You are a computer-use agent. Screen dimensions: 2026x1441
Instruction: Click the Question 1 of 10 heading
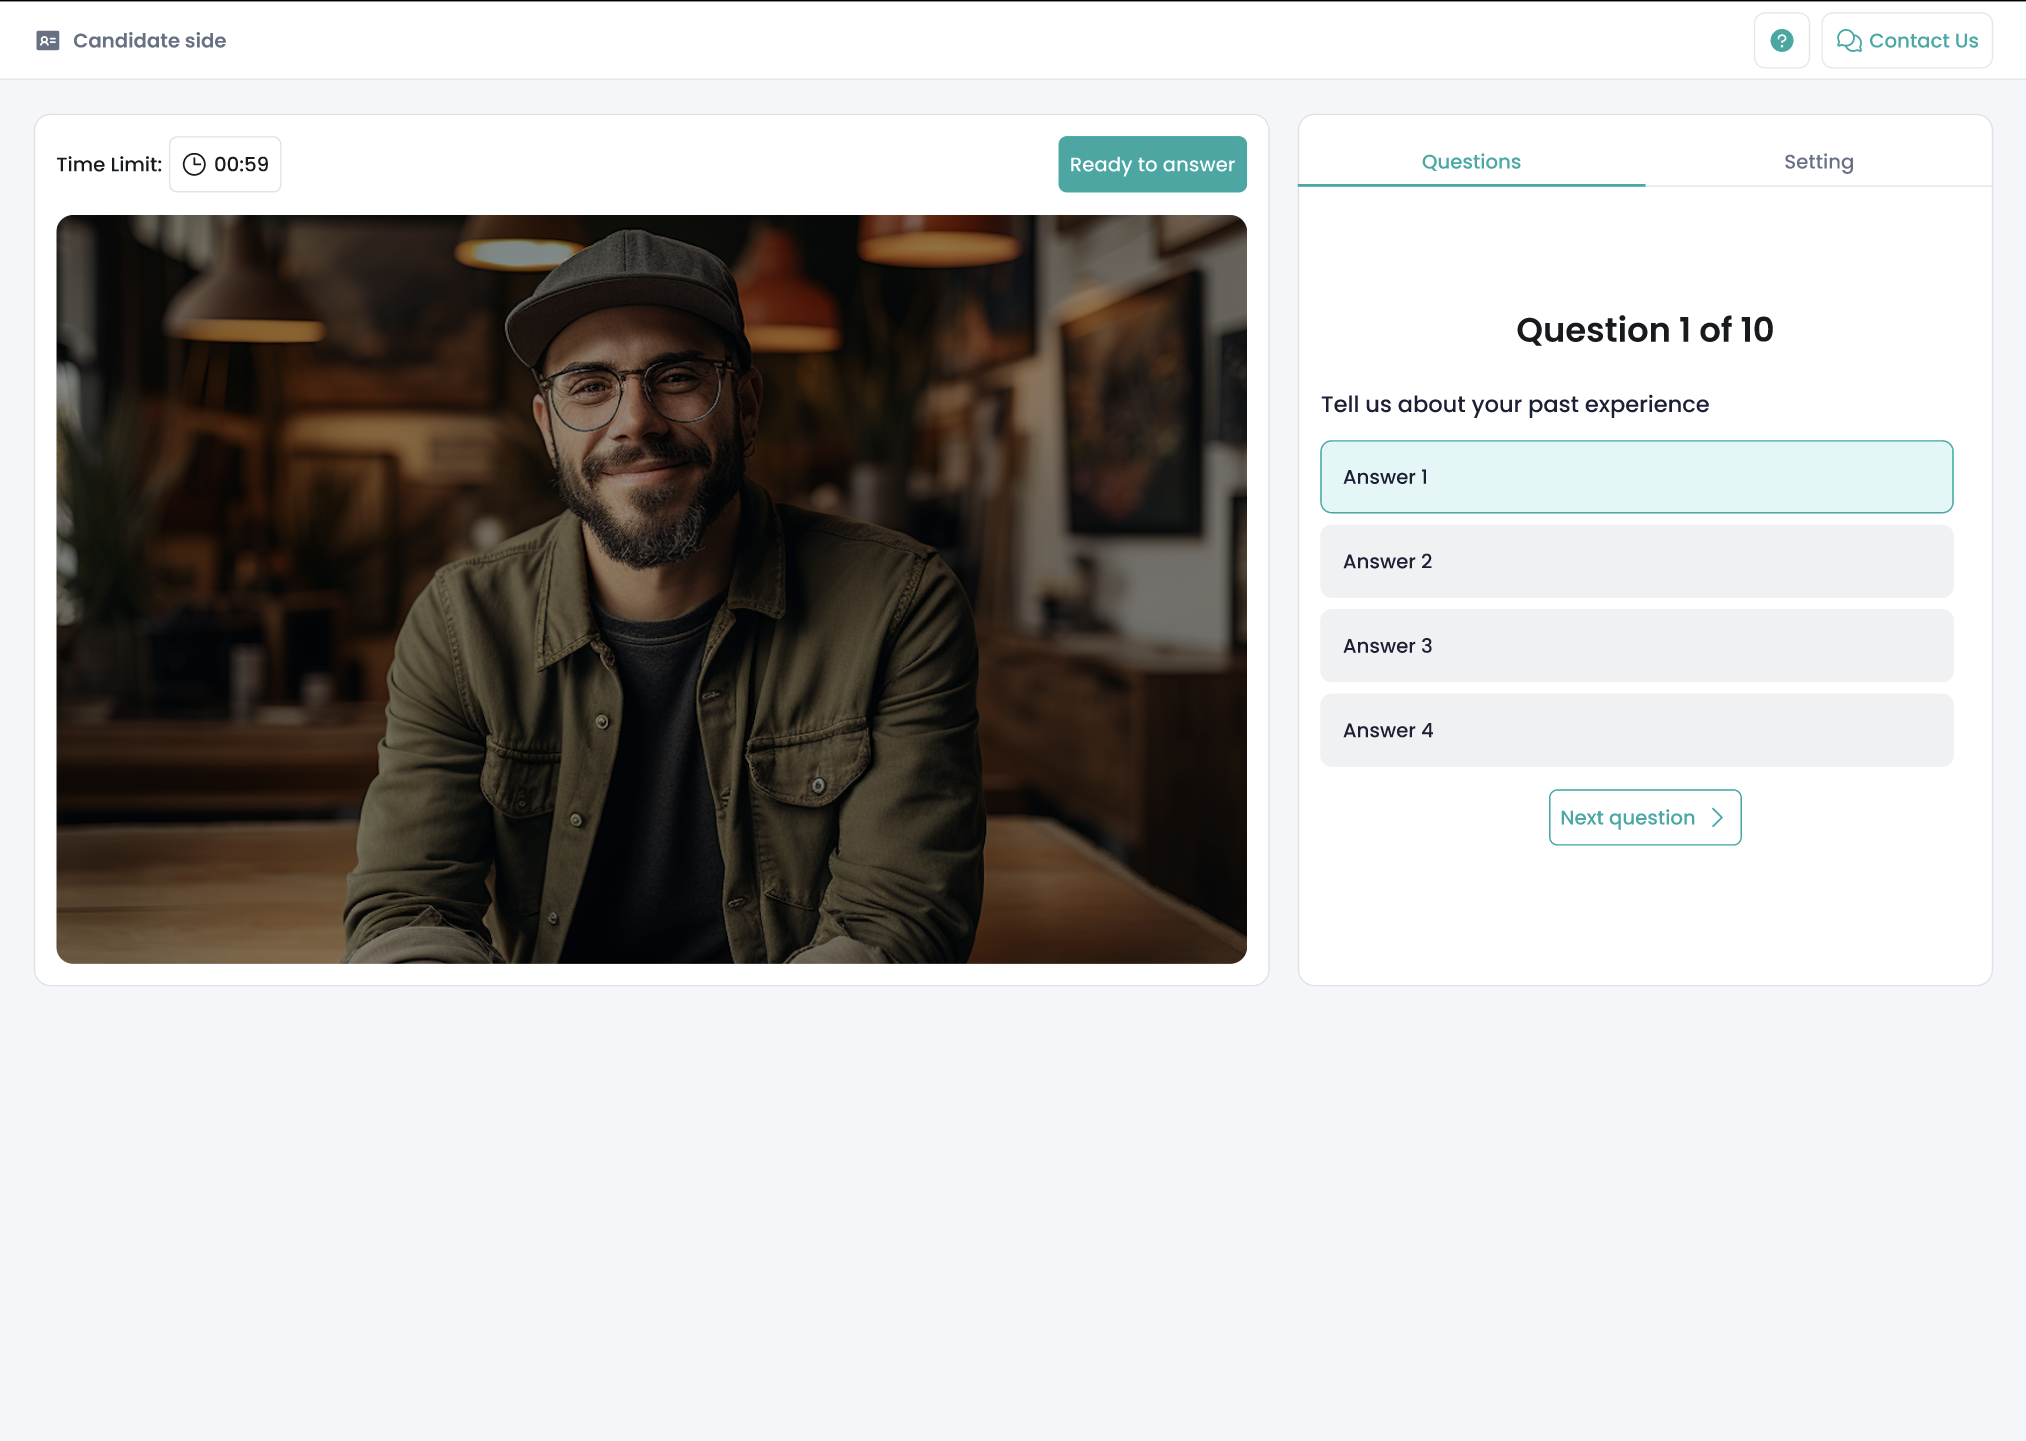tap(1644, 330)
